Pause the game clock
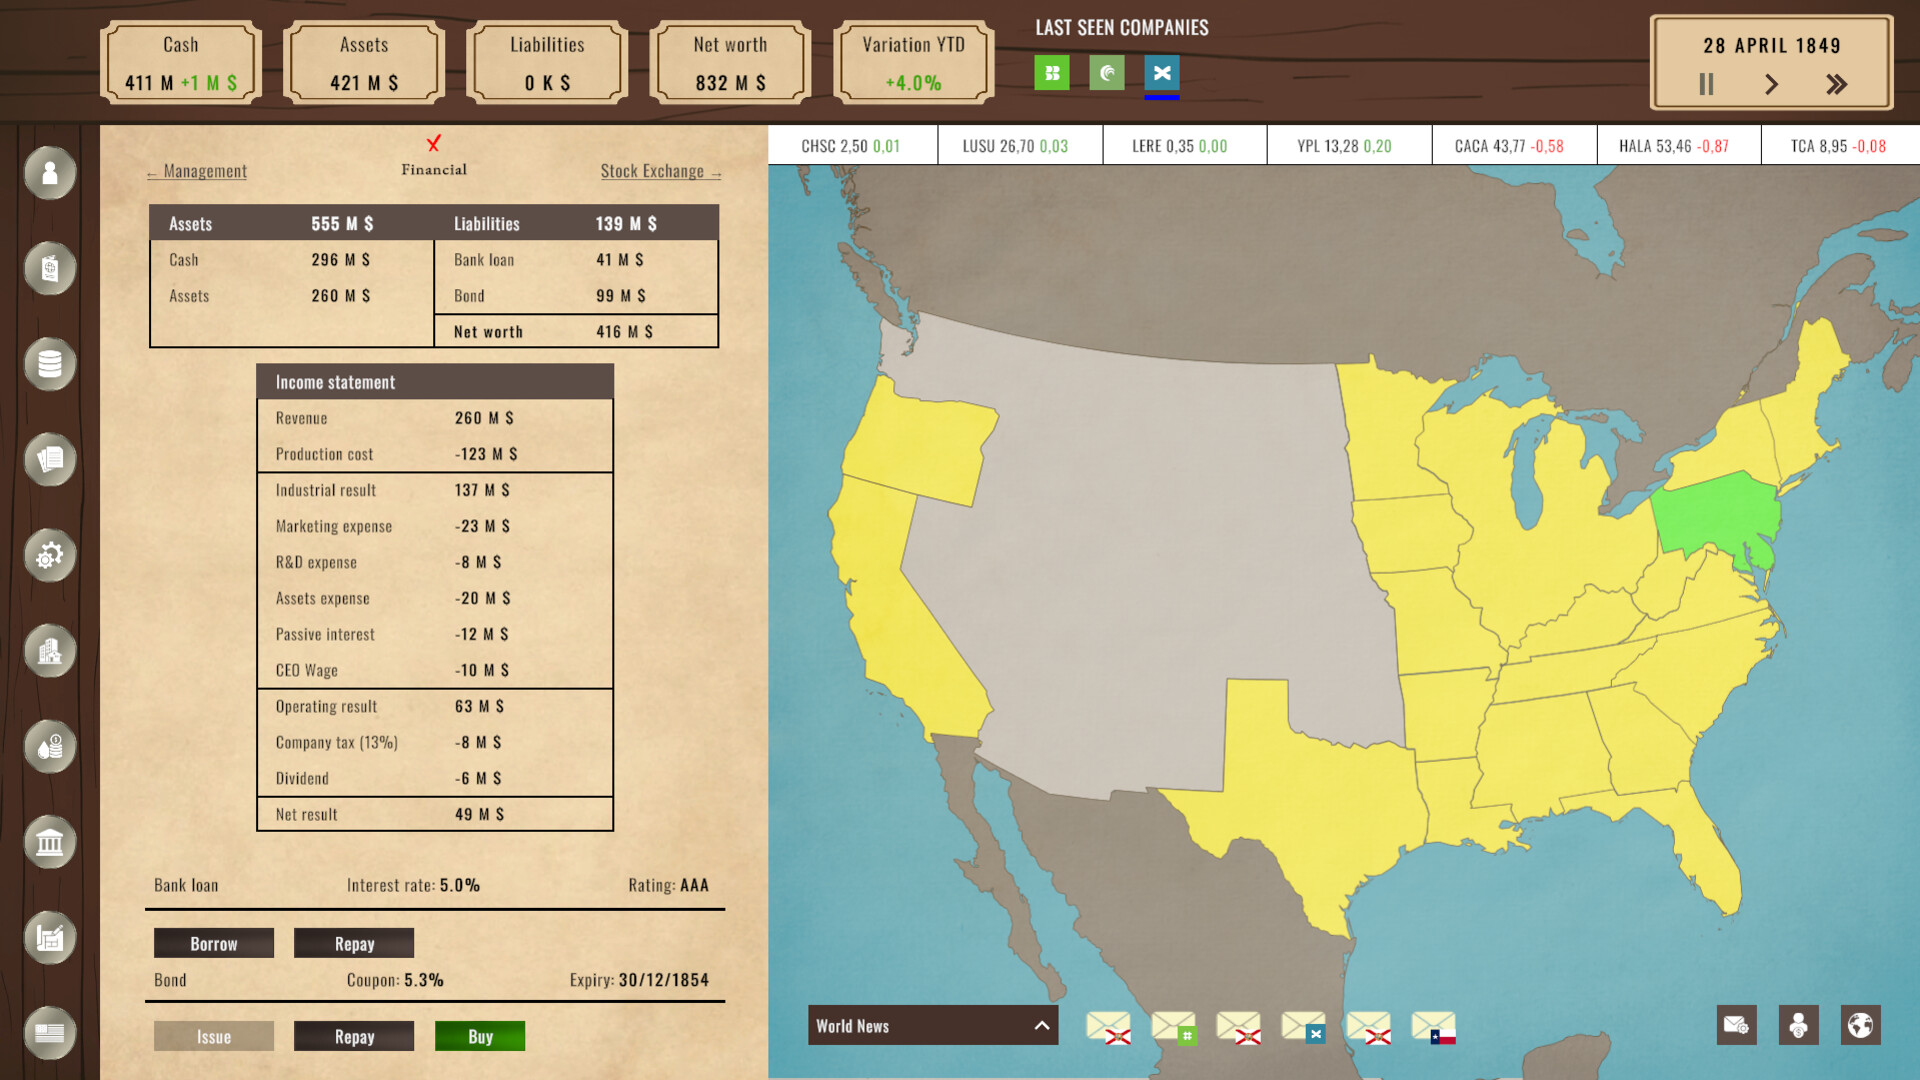Image resolution: width=1920 pixels, height=1080 pixels. 1706,85
